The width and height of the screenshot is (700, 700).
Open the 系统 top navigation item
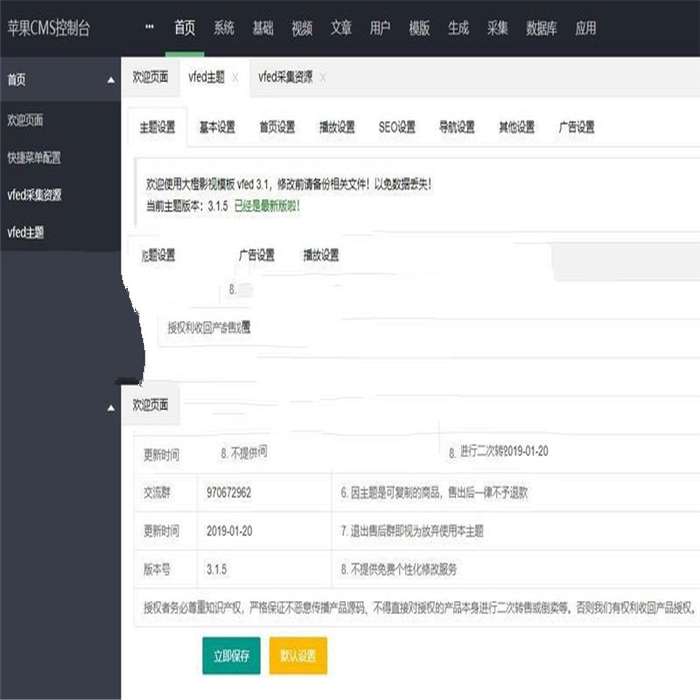(x=224, y=28)
